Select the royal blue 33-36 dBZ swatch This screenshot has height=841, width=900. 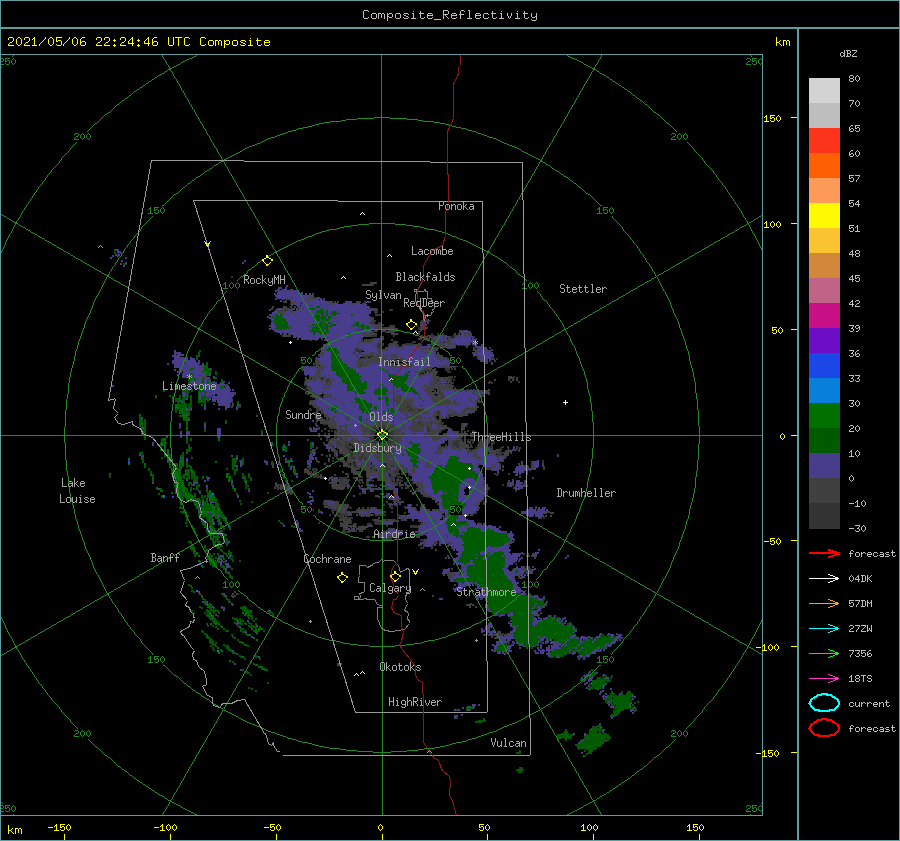click(824, 366)
